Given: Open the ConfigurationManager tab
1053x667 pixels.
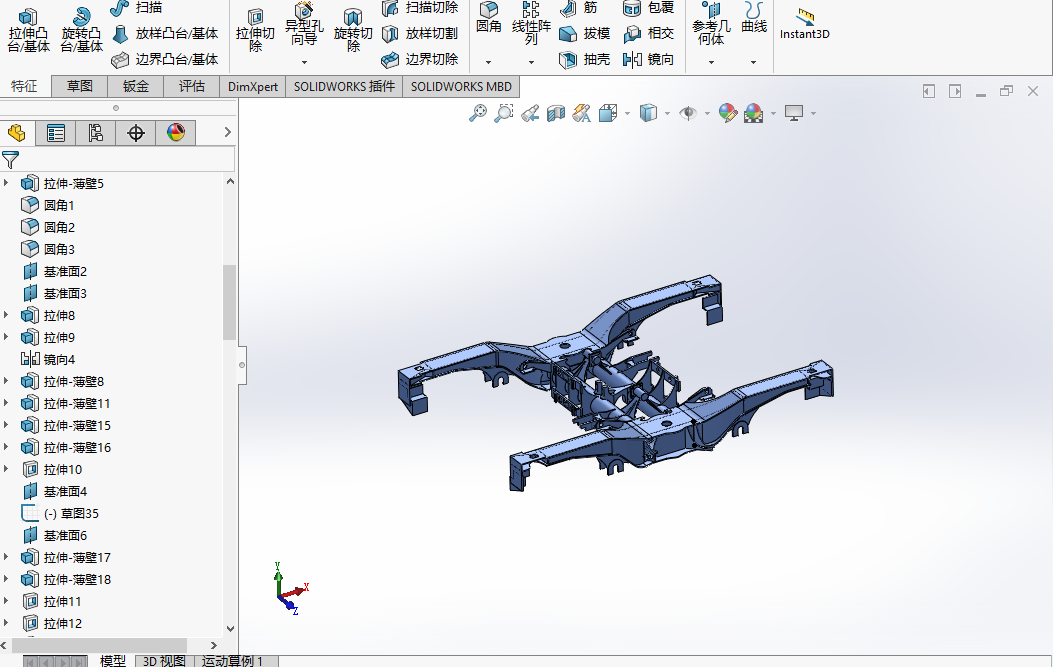Looking at the screenshot, I should click(95, 133).
